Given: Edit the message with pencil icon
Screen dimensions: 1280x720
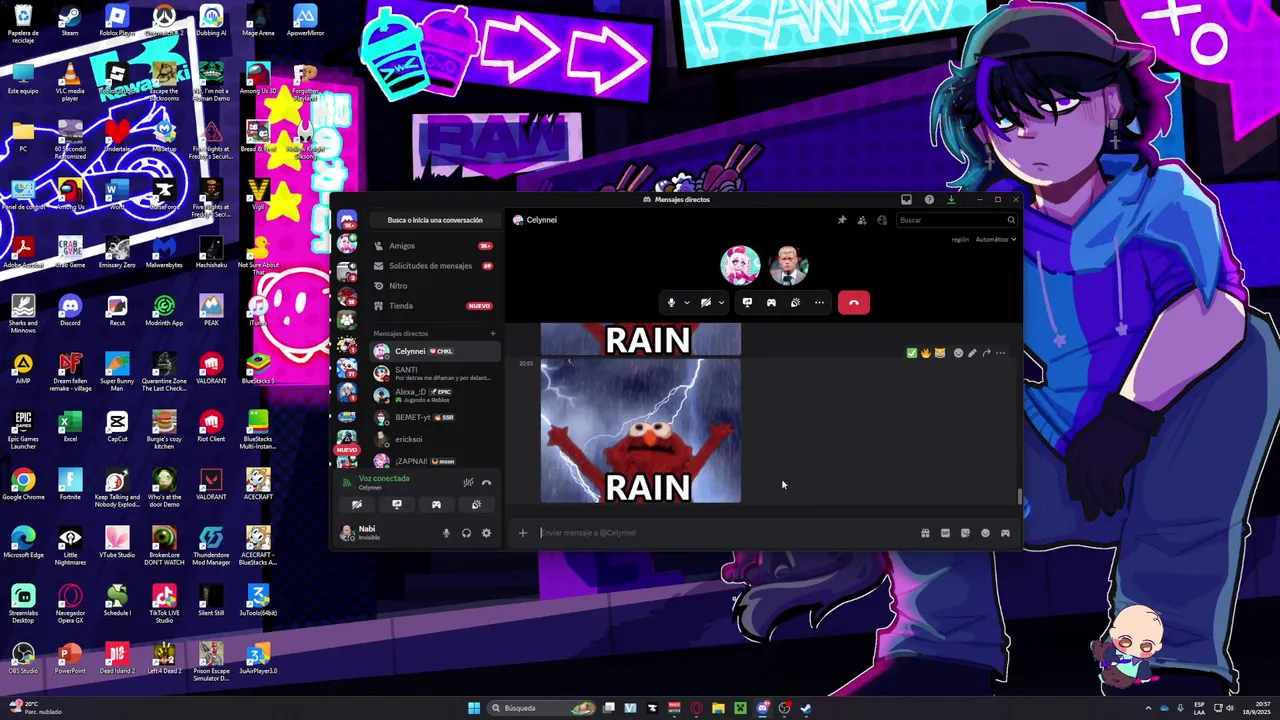Looking at the screenshot, I should (972, 353).
